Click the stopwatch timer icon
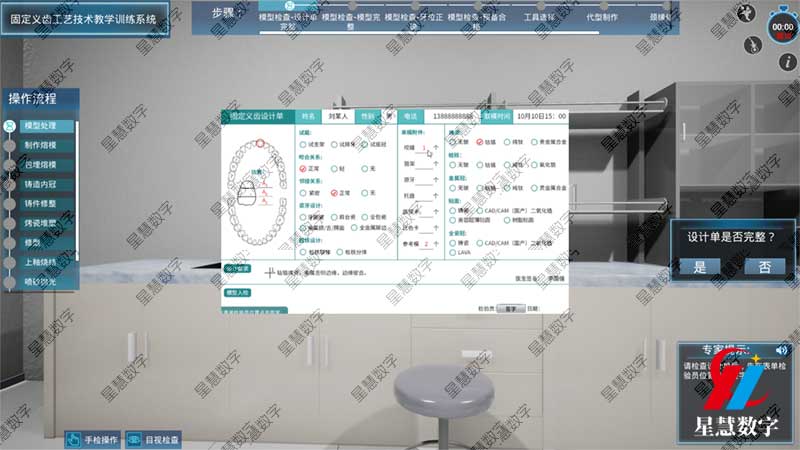 click(x=780, y=22)
